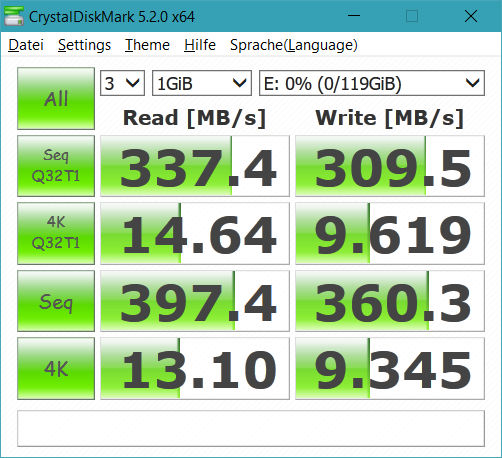
Task: Open the test size dropdown showing 1GiB
Action: [202, 83]
